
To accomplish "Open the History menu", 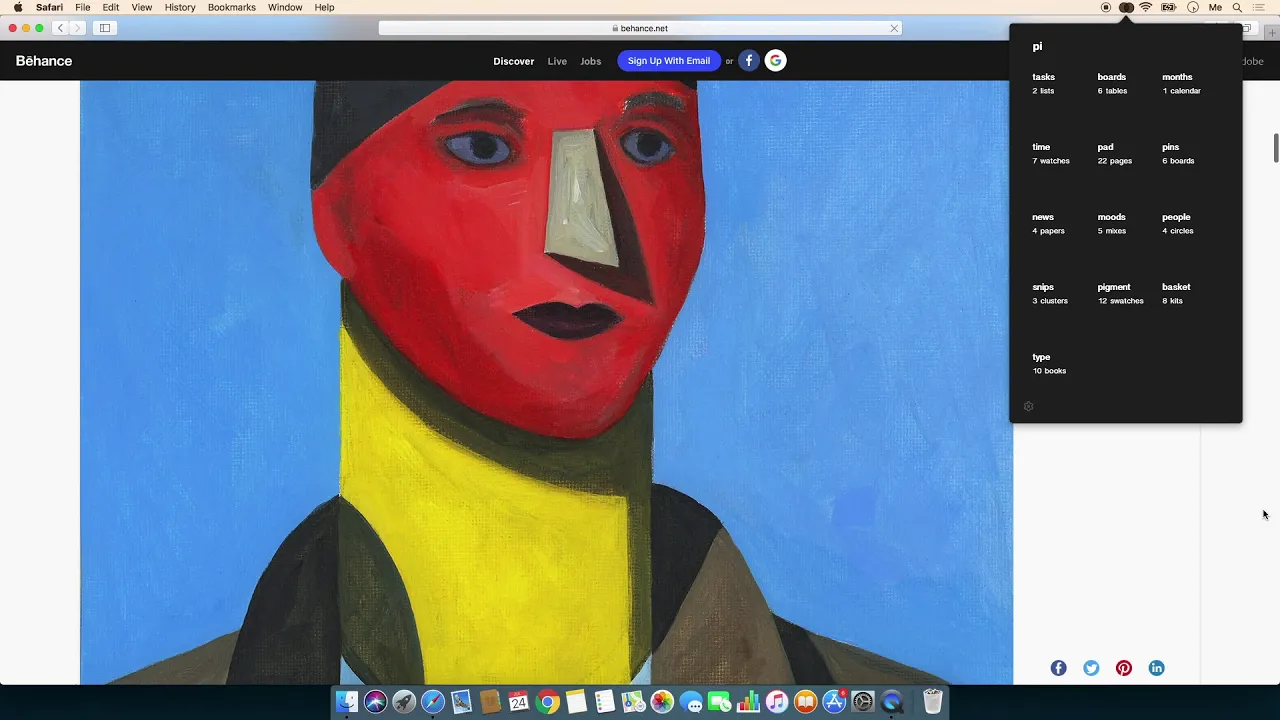I will [180, 7].
